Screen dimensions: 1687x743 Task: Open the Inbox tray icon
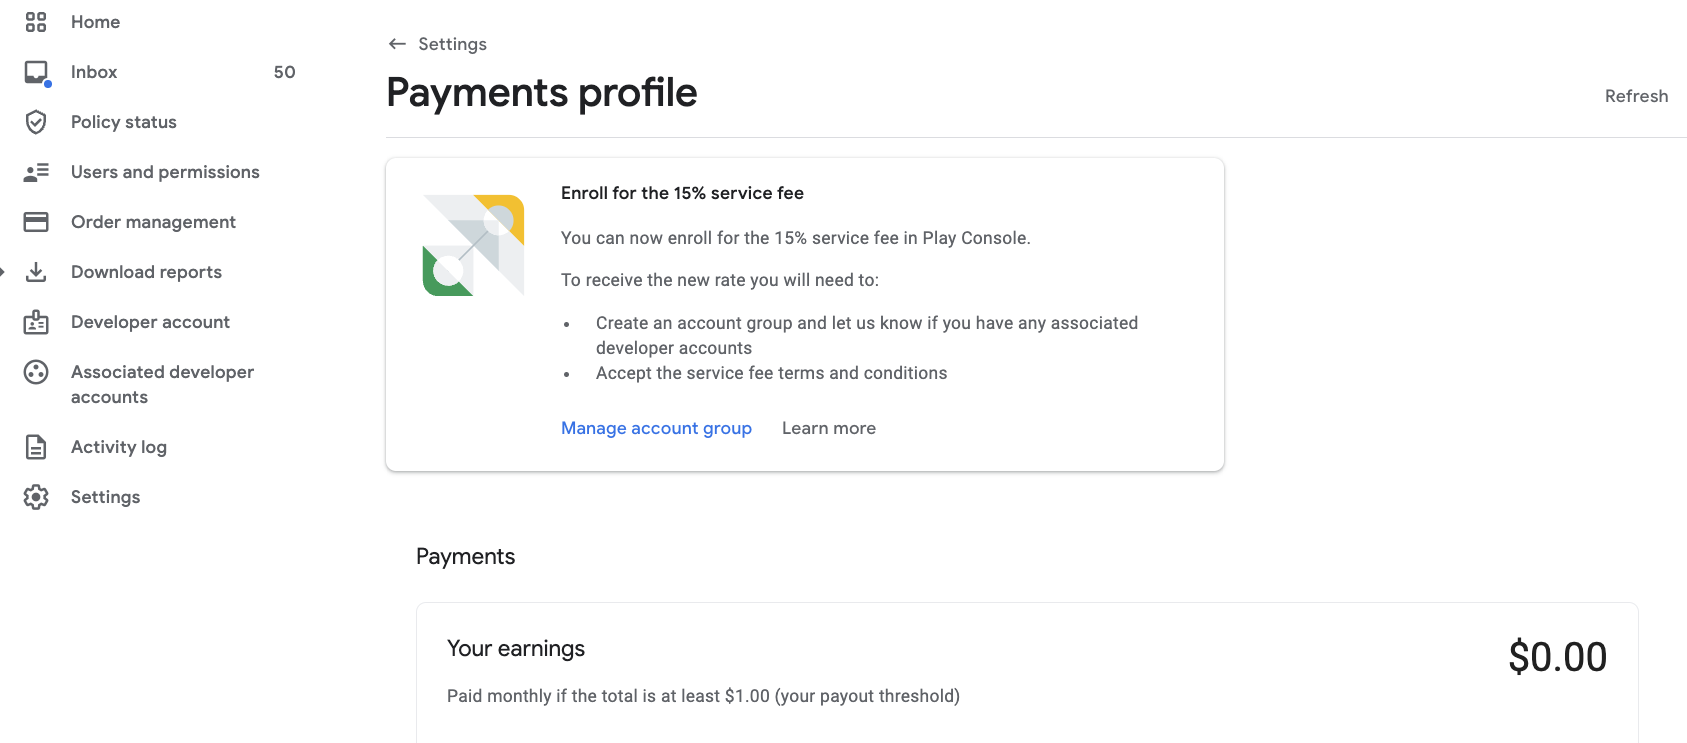pyautogui.click(x=37, y=73)
